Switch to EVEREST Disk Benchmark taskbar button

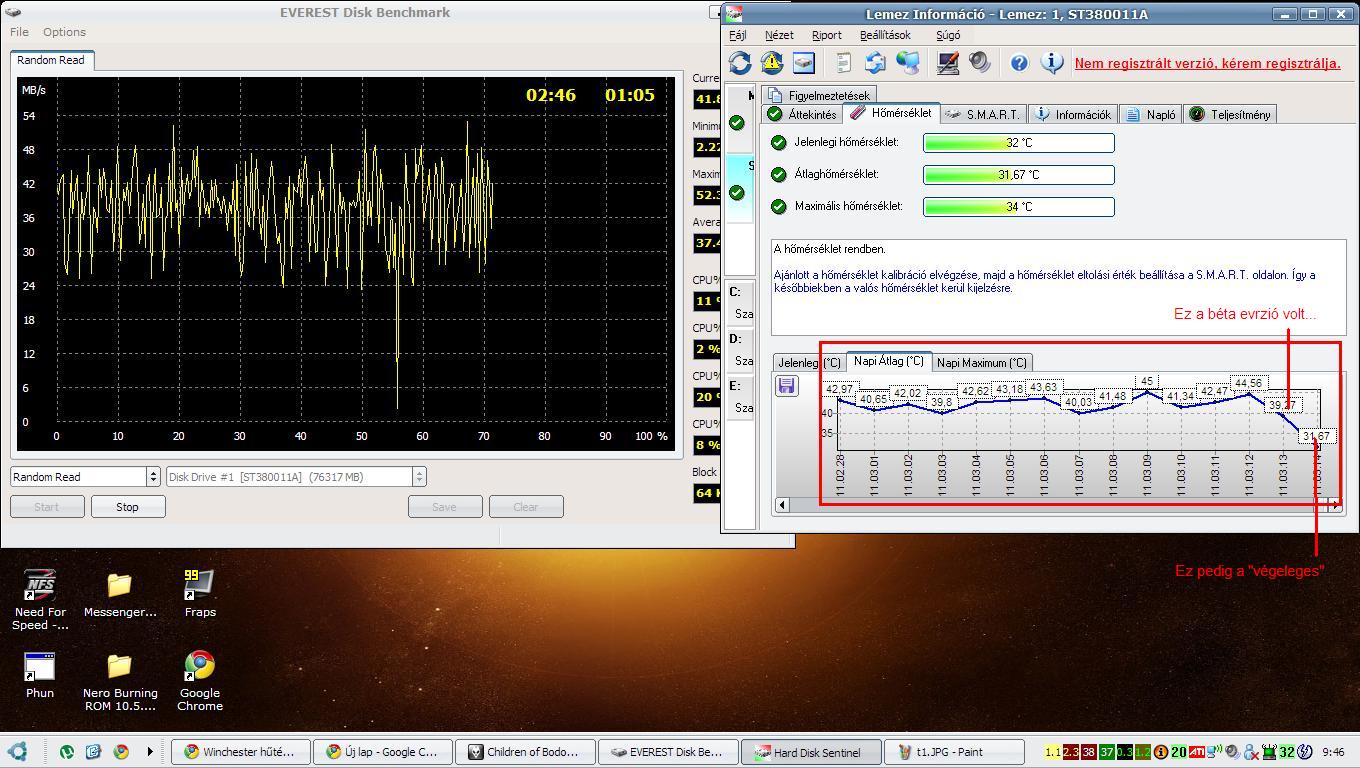(666, 752)
